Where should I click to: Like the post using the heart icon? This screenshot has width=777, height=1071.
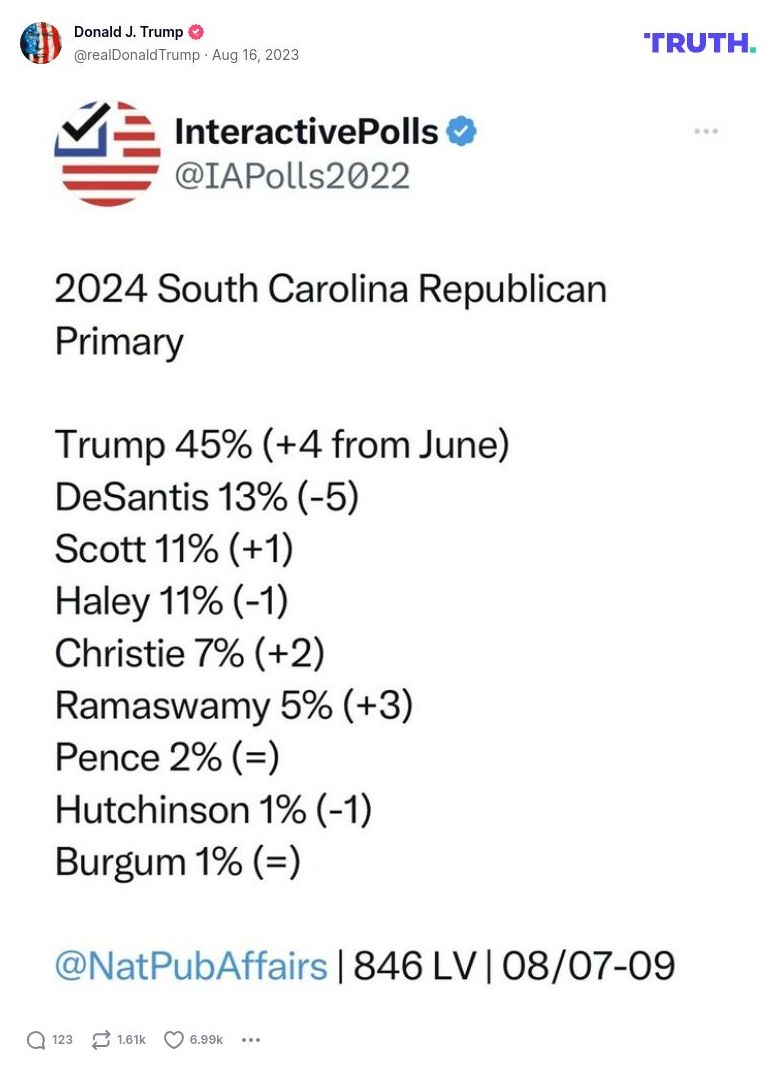pos(172,1040)
